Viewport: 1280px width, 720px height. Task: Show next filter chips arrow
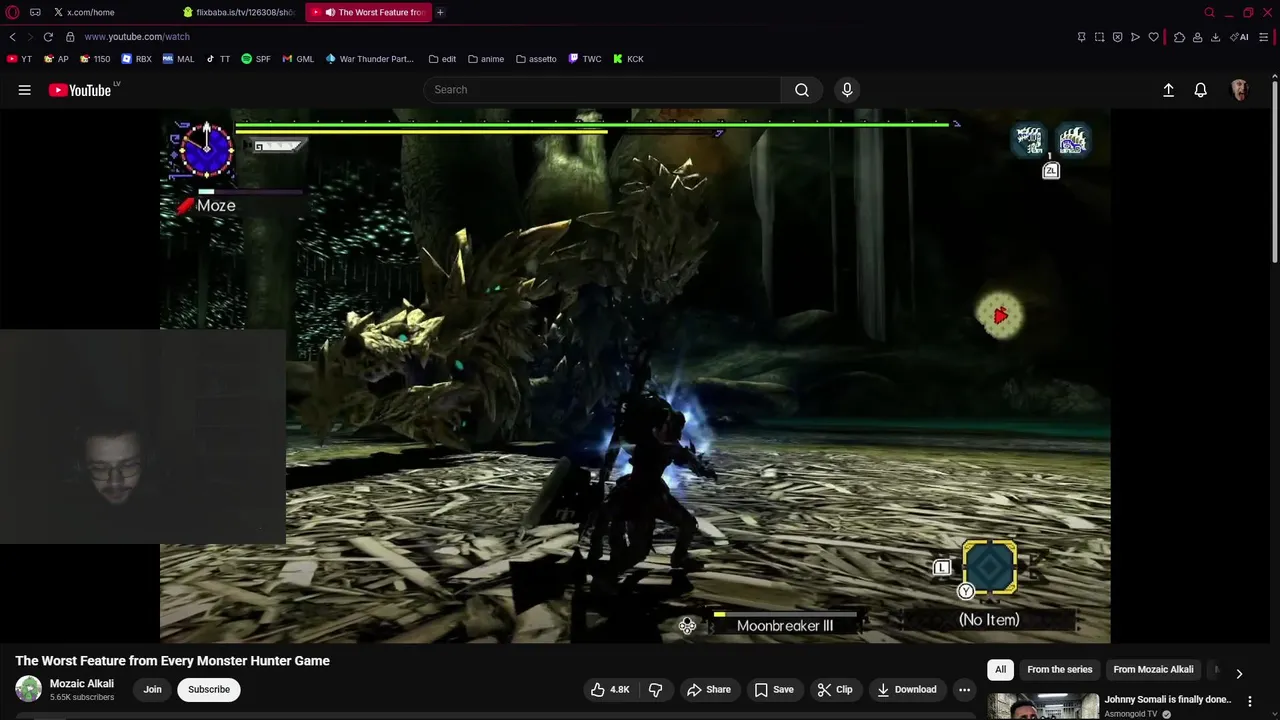click(x=1239, y=674)
